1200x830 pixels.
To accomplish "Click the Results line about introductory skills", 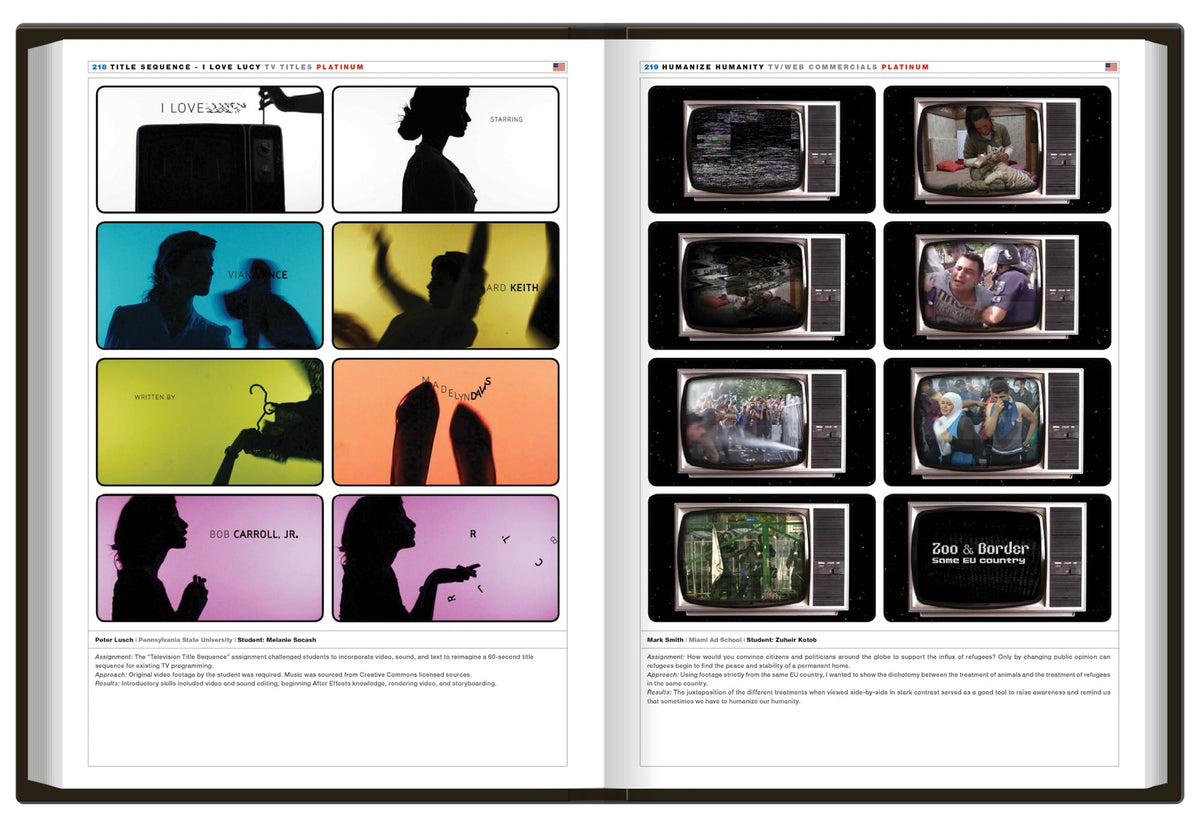I will pos(295,683).
